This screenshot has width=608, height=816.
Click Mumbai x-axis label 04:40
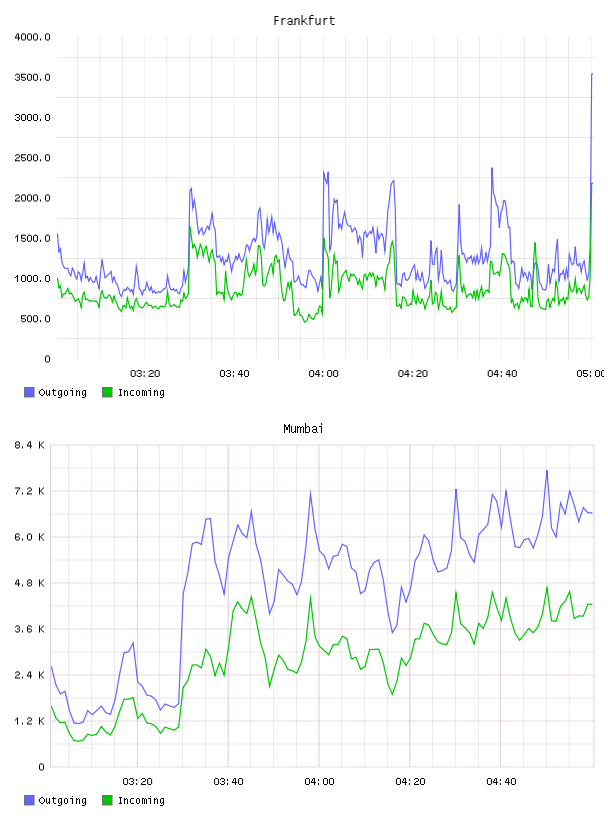(x=501, y=782)
